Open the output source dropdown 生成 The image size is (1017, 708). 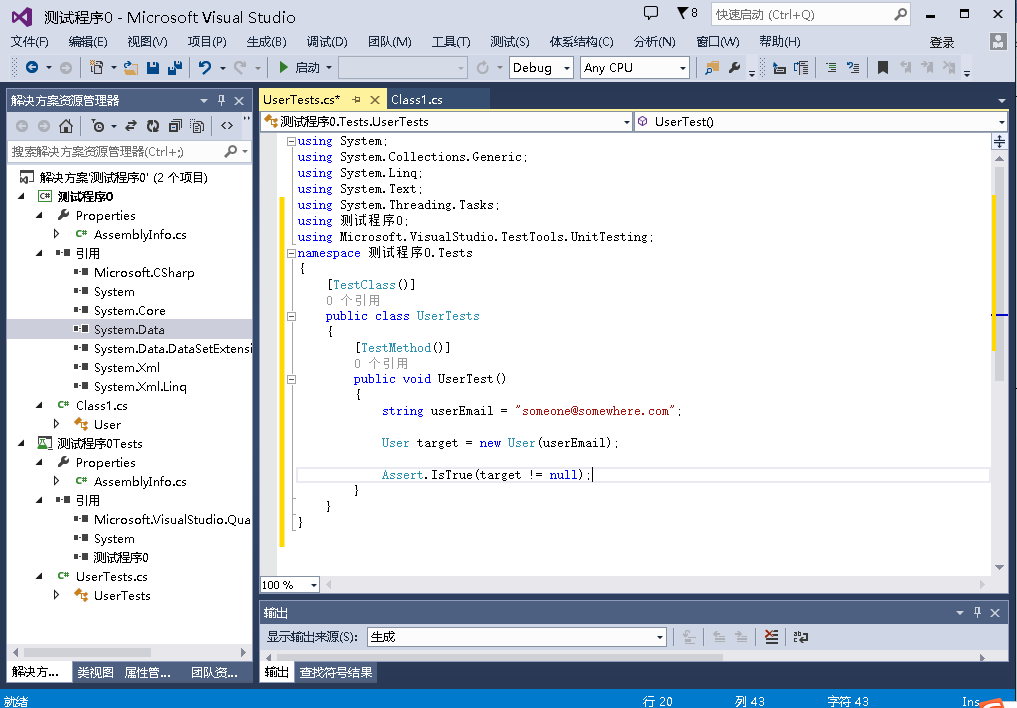click(x=516, y=637)
